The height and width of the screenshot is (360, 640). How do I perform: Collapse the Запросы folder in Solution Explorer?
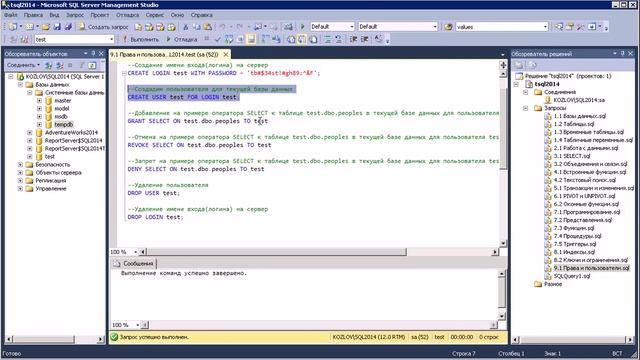tap(526, 108)
